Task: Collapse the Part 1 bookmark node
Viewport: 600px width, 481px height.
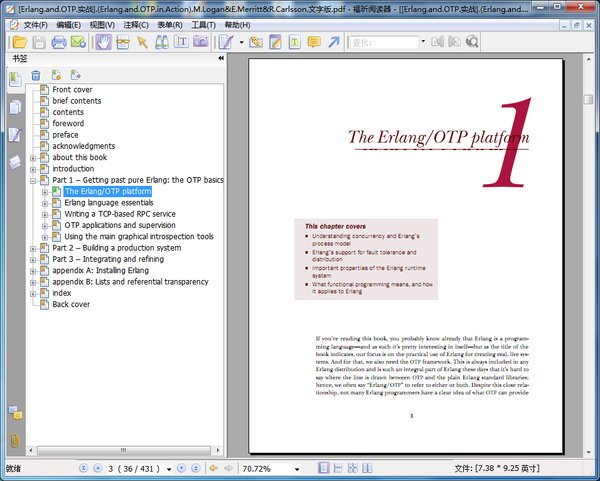Action: (x=33, y=180)
